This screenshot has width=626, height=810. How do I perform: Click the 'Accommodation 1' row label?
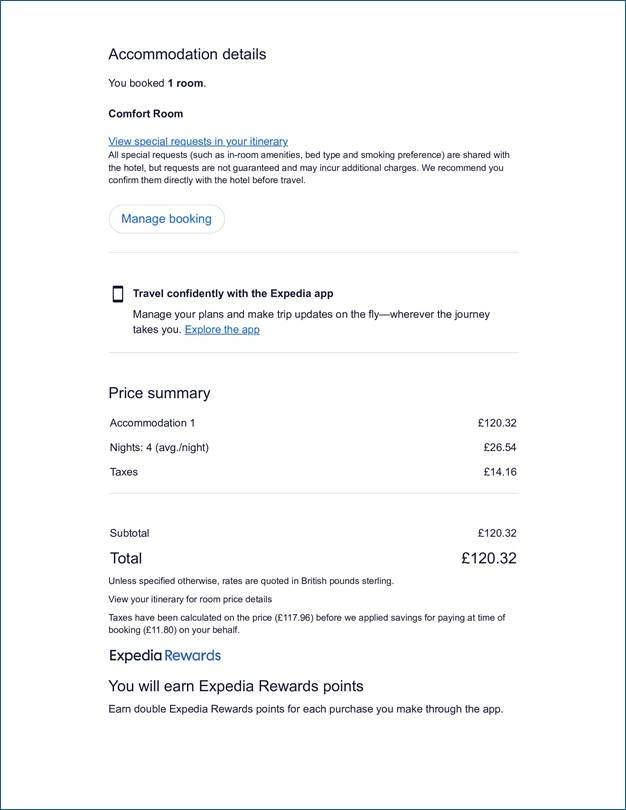(x=152, y=423)
